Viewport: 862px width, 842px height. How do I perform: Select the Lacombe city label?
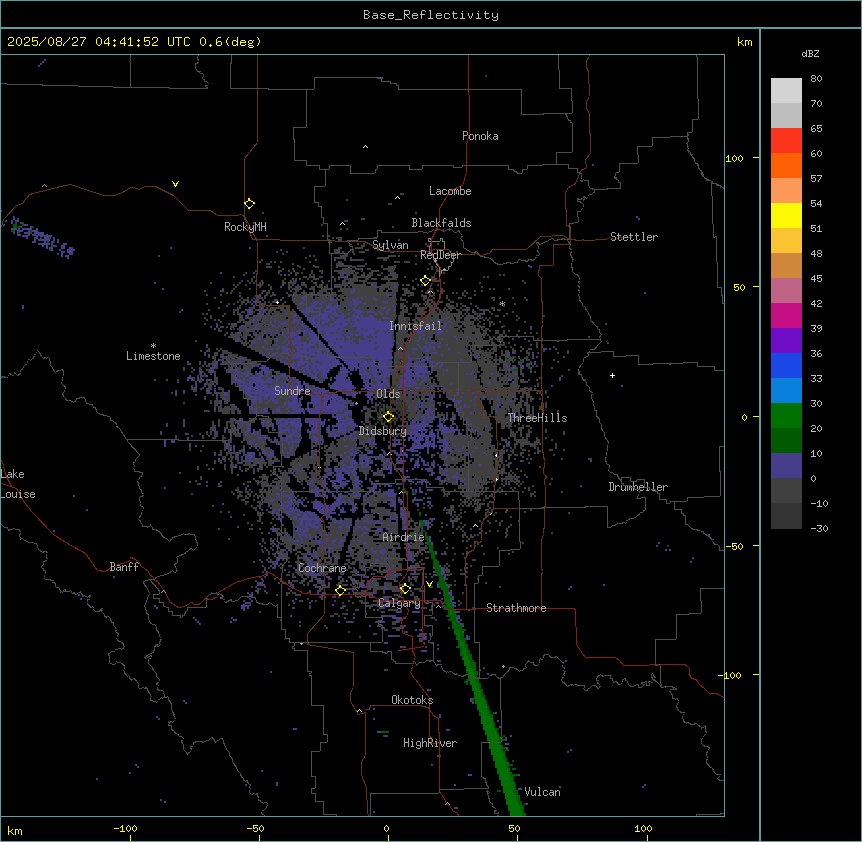point(450,191)
